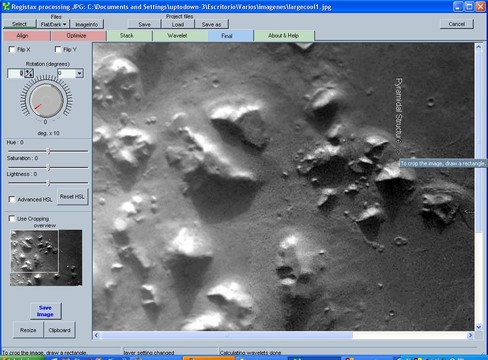Enable the Flip Y checkbox
The height and width of the screenshot is (360, 488).
58,49
